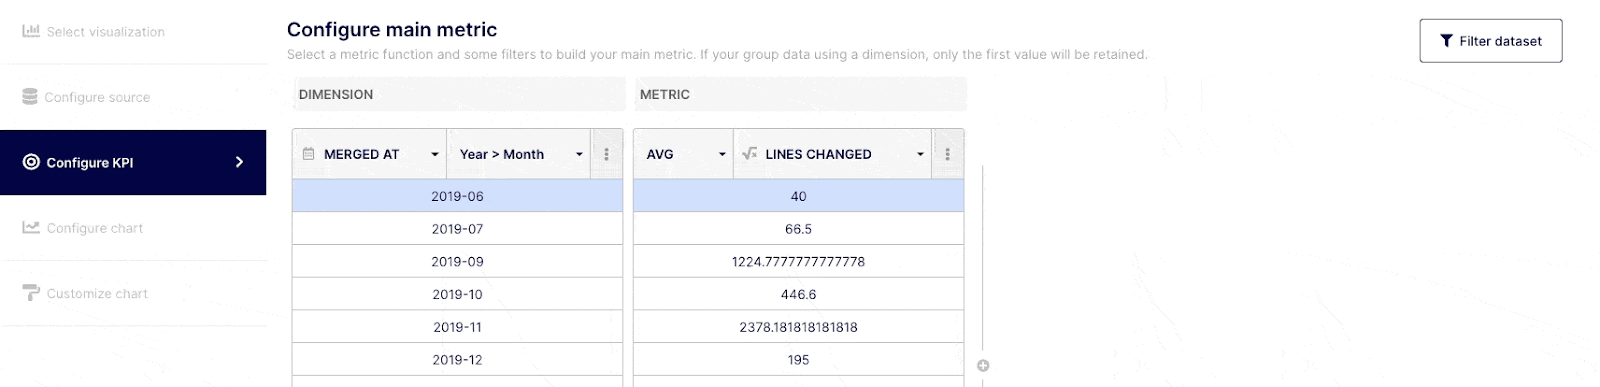Viewport: 1600px width, 387px height.
Task: Select the Configure KPI step
Action: pos(133,162)
